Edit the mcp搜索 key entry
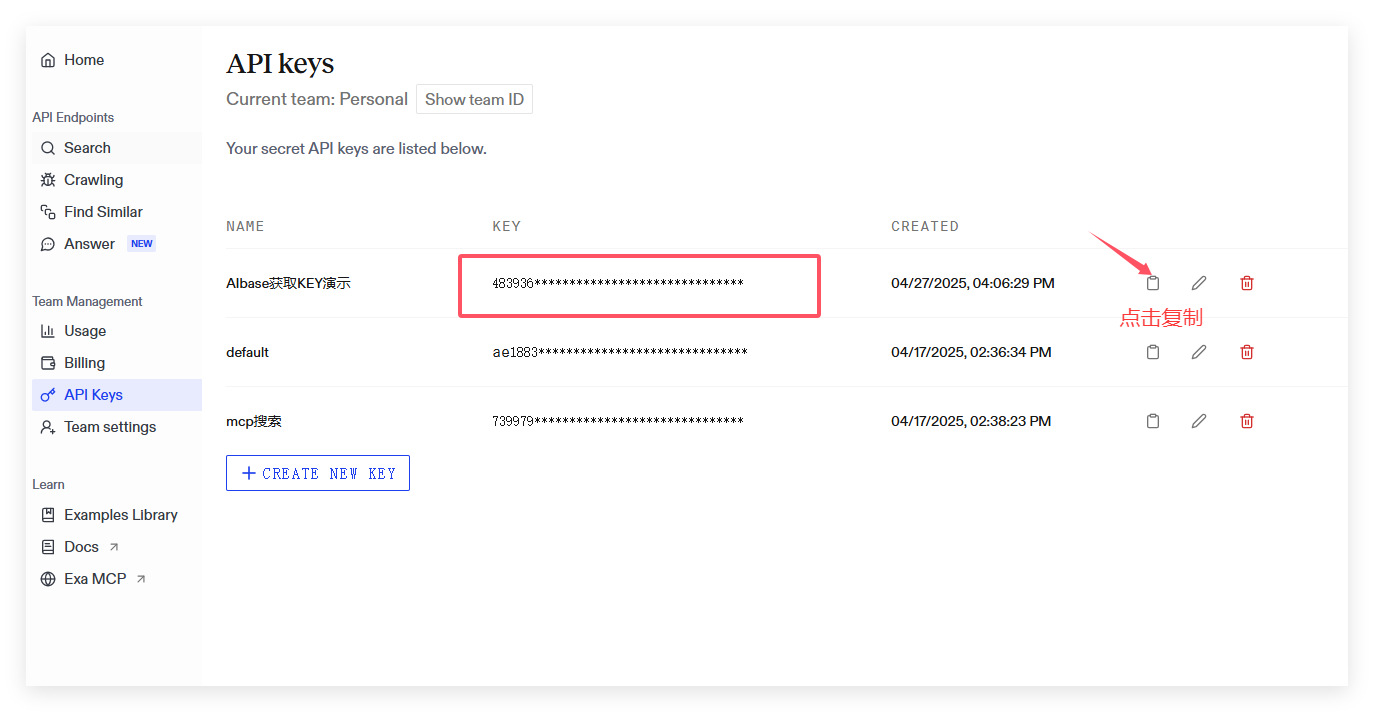Viewport: 1374px width, 712px height. click(x=1199, y=421)
